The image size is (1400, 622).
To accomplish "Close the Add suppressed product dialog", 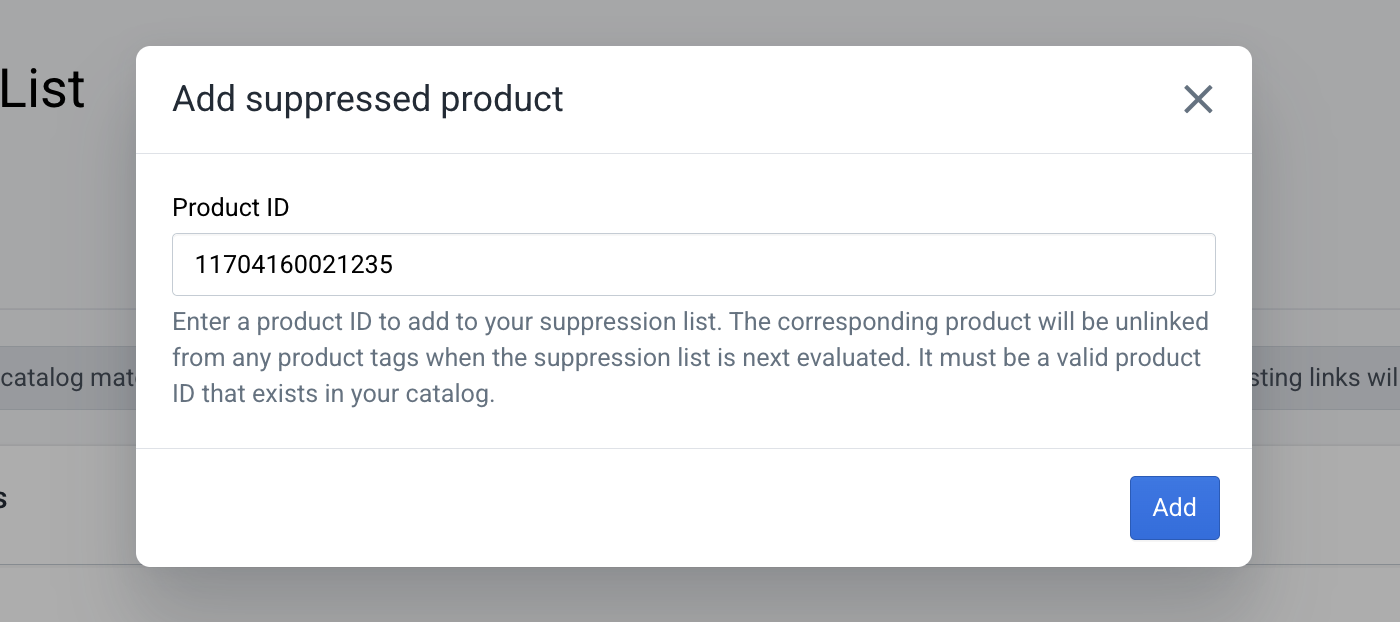I will (x=1197, y=99).
